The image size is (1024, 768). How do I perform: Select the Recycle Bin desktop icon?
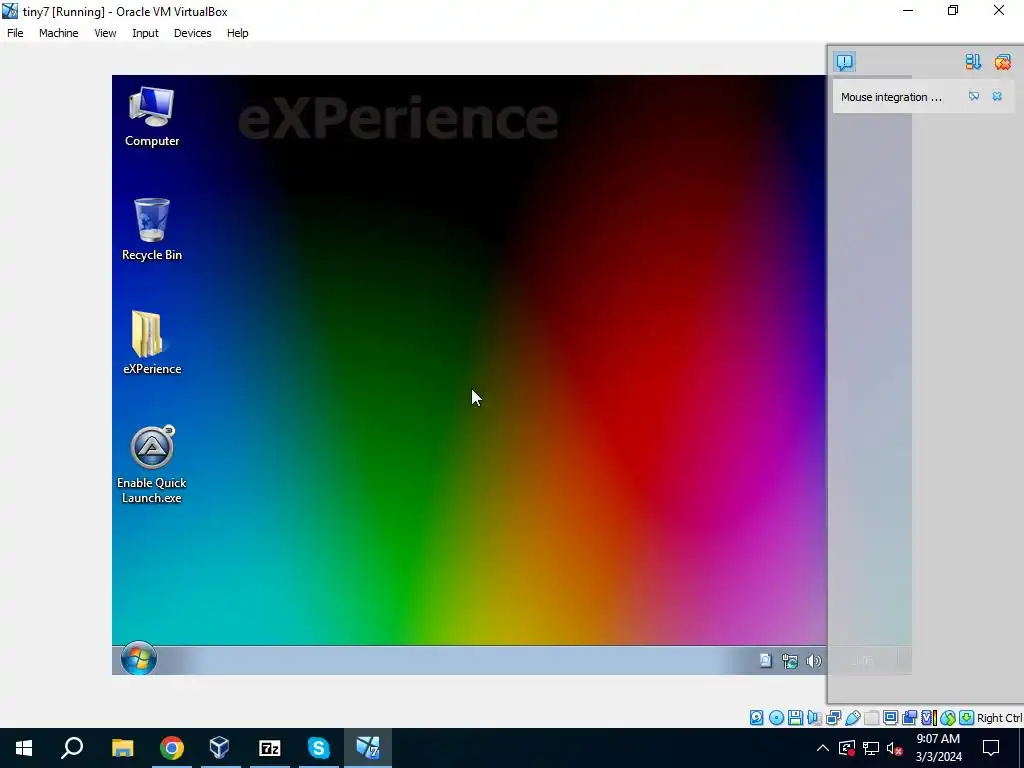[152, 229]
